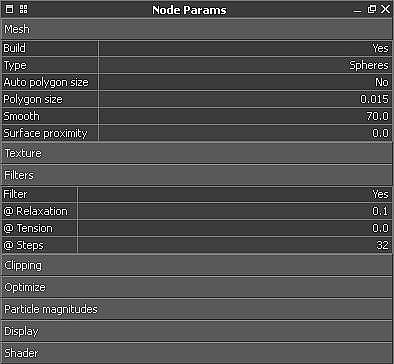This screenshot has height=364, width=394.
Task: Collapse the Mesh section header
Action: (197, 29)
